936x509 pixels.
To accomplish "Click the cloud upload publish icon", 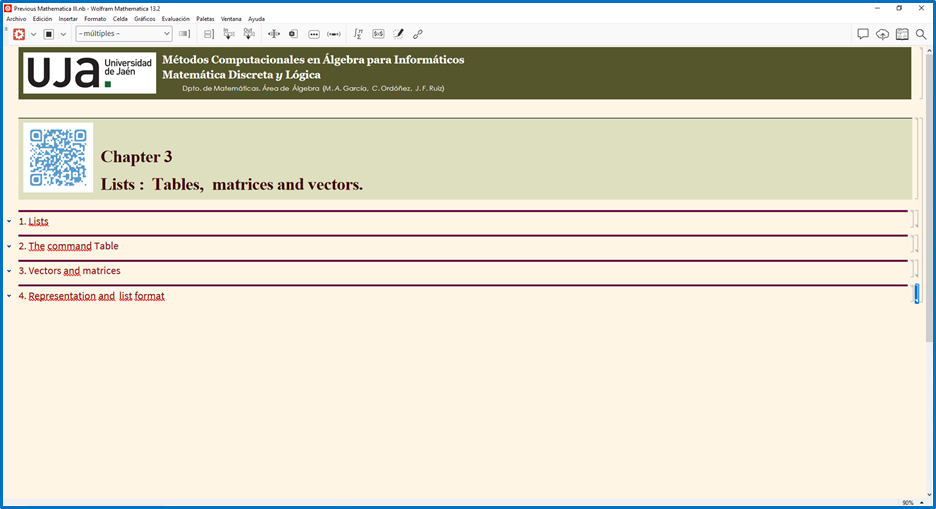I will 882,34.
